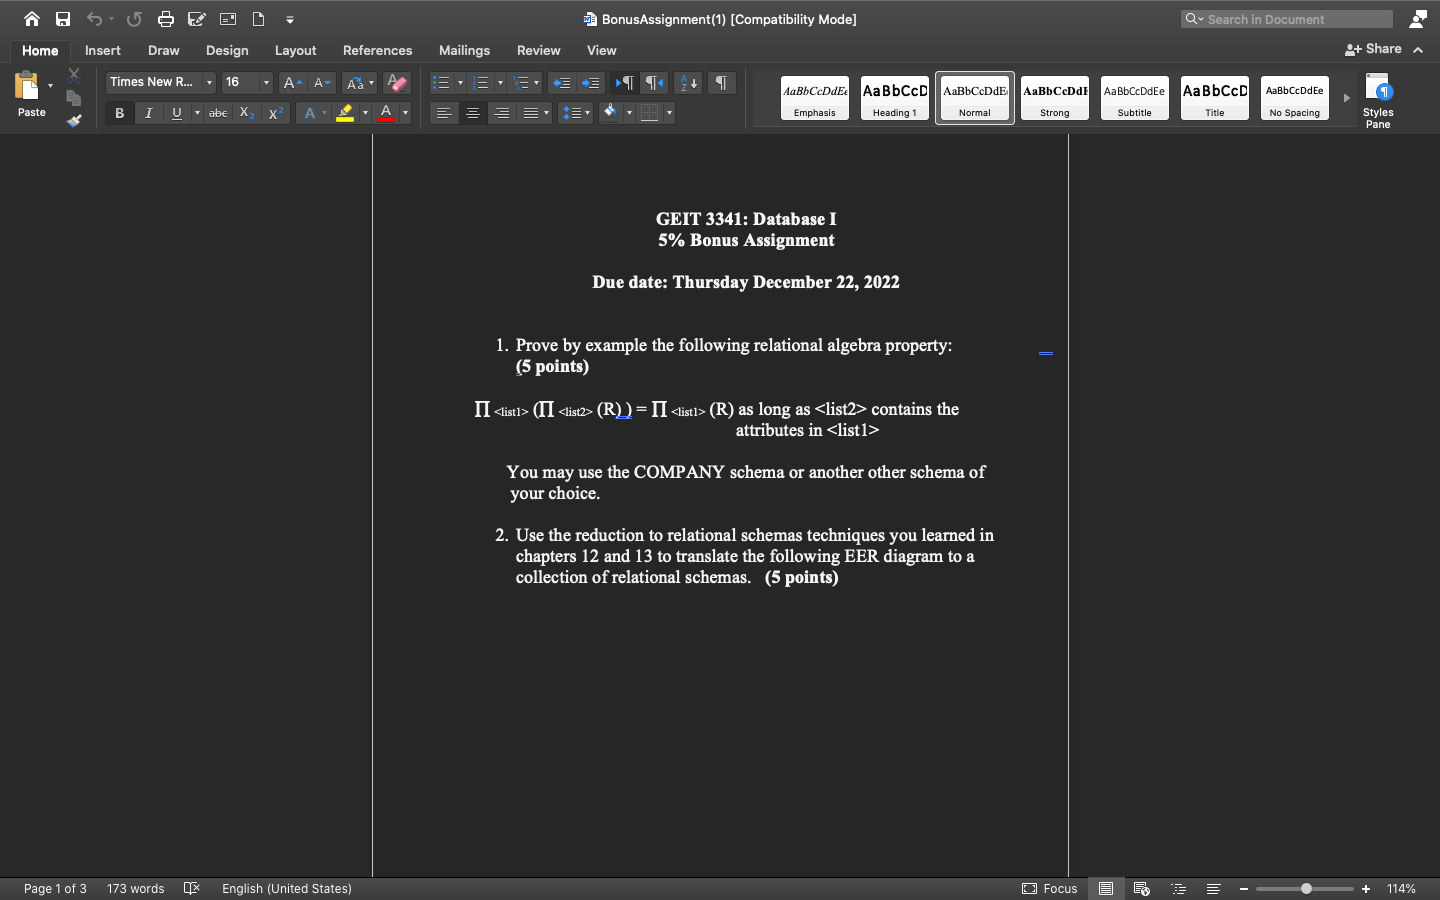This screenshot has height=900, width=1440.
Task: Apply superscript formatting
Action: click(x=274, y=113)
